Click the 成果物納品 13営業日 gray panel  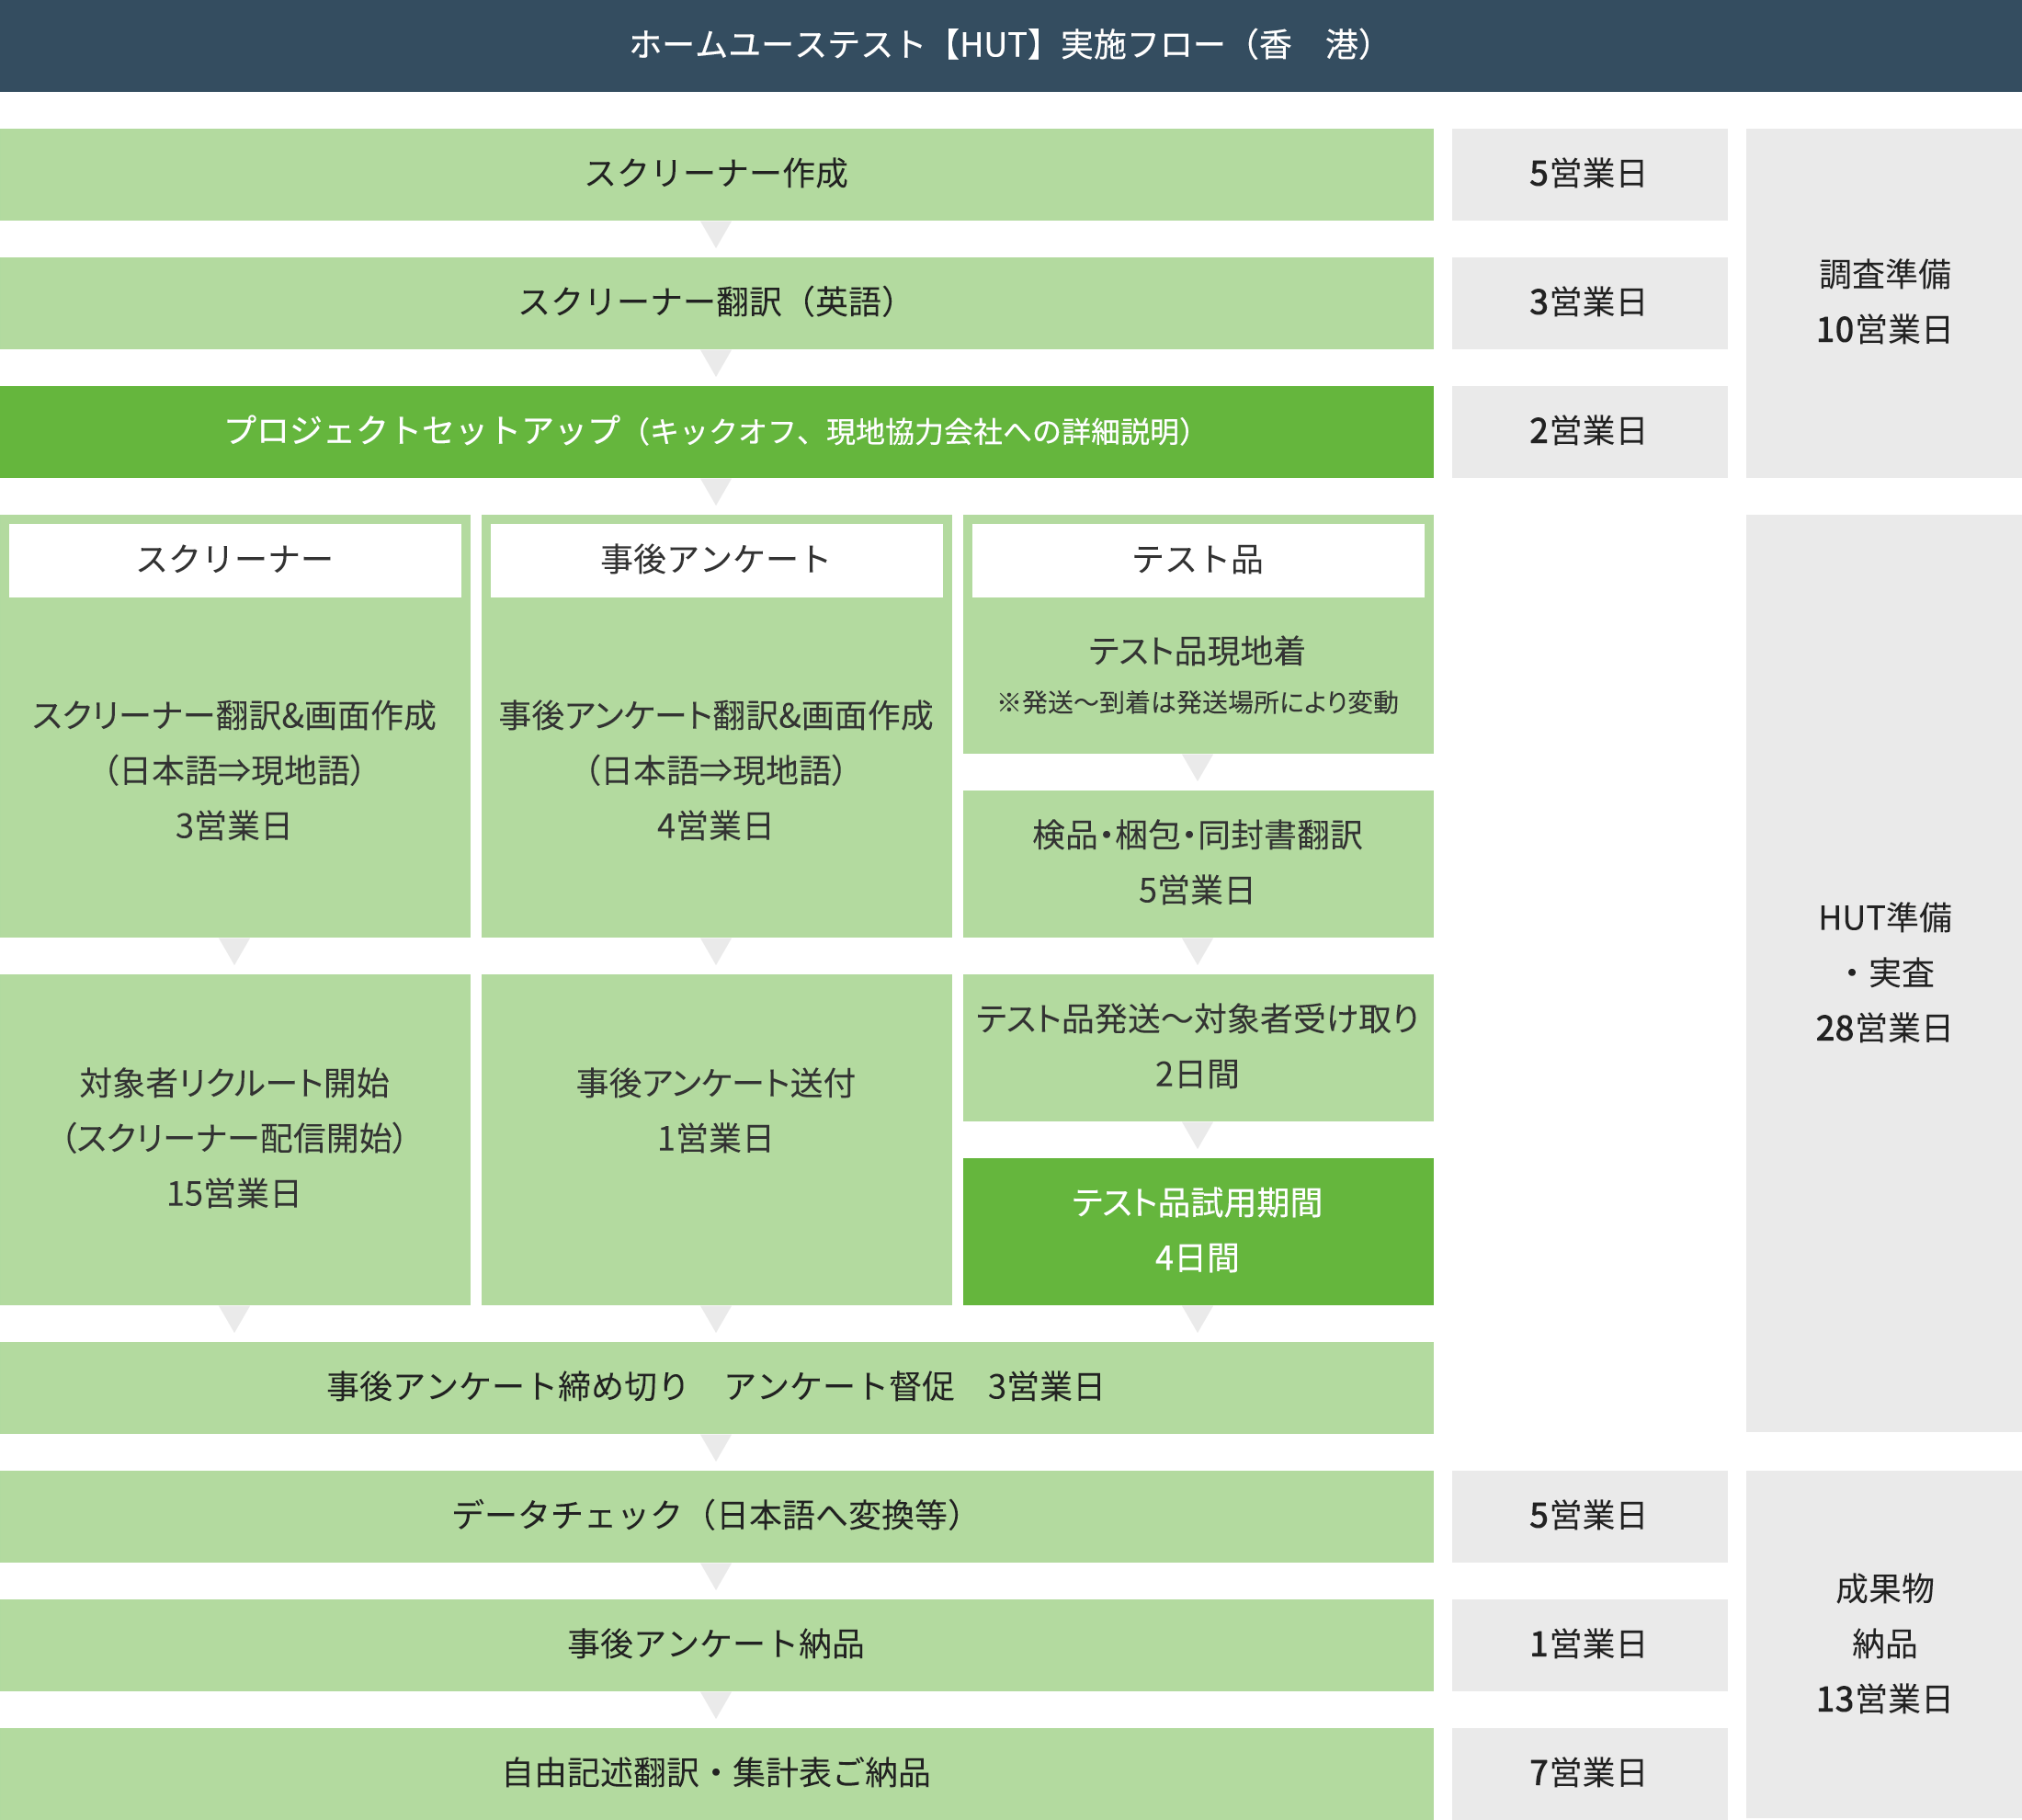tap(1883, 1644)
